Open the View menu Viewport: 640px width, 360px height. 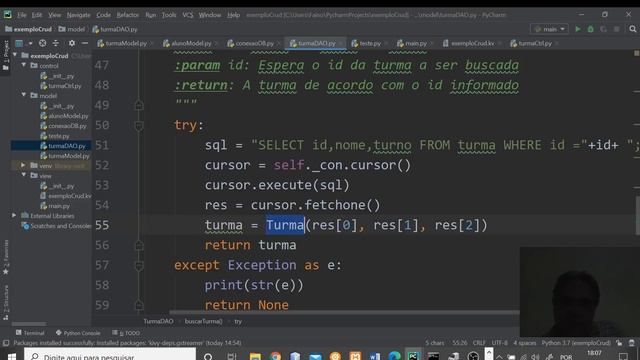click(54, 15)
